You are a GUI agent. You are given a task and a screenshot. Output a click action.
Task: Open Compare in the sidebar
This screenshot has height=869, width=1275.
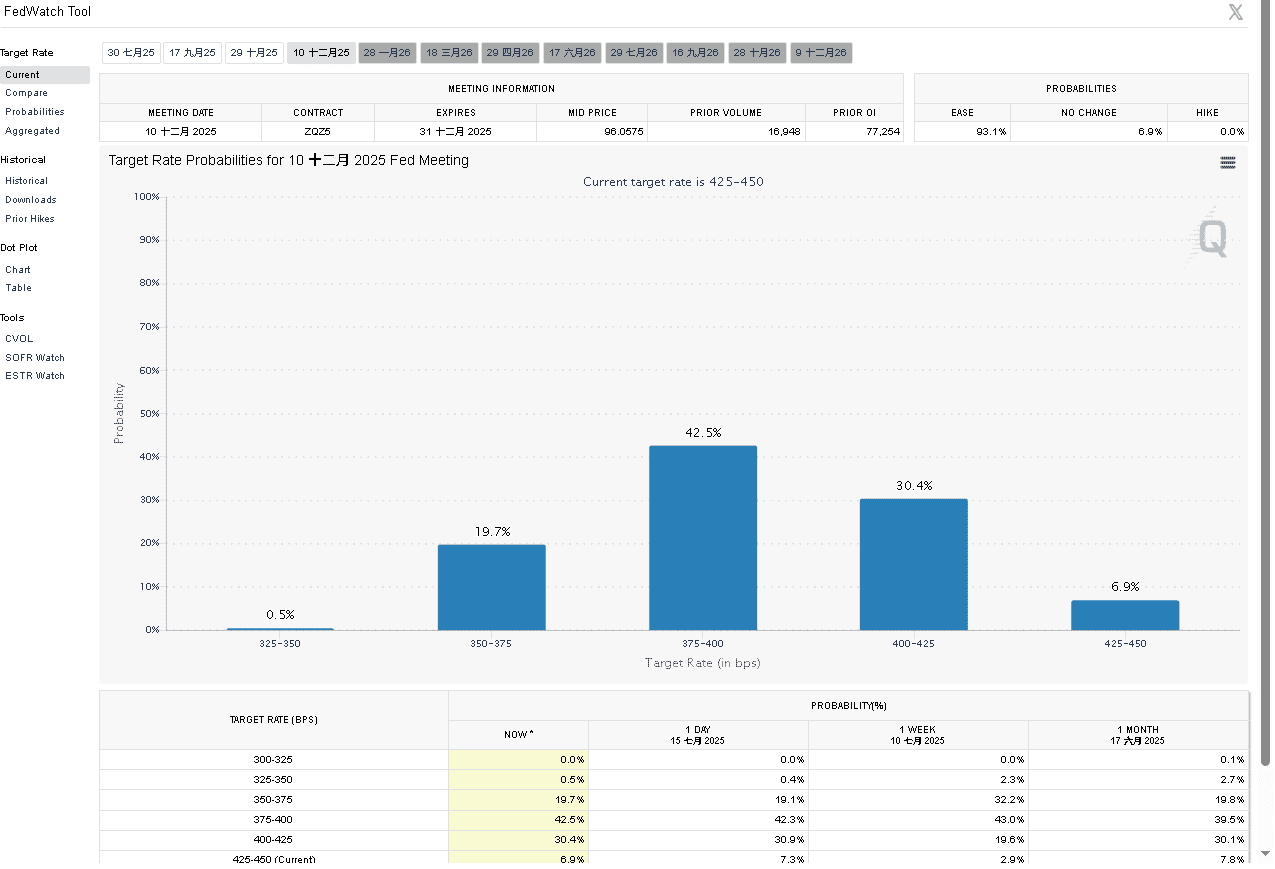click(x=26, y=93)
